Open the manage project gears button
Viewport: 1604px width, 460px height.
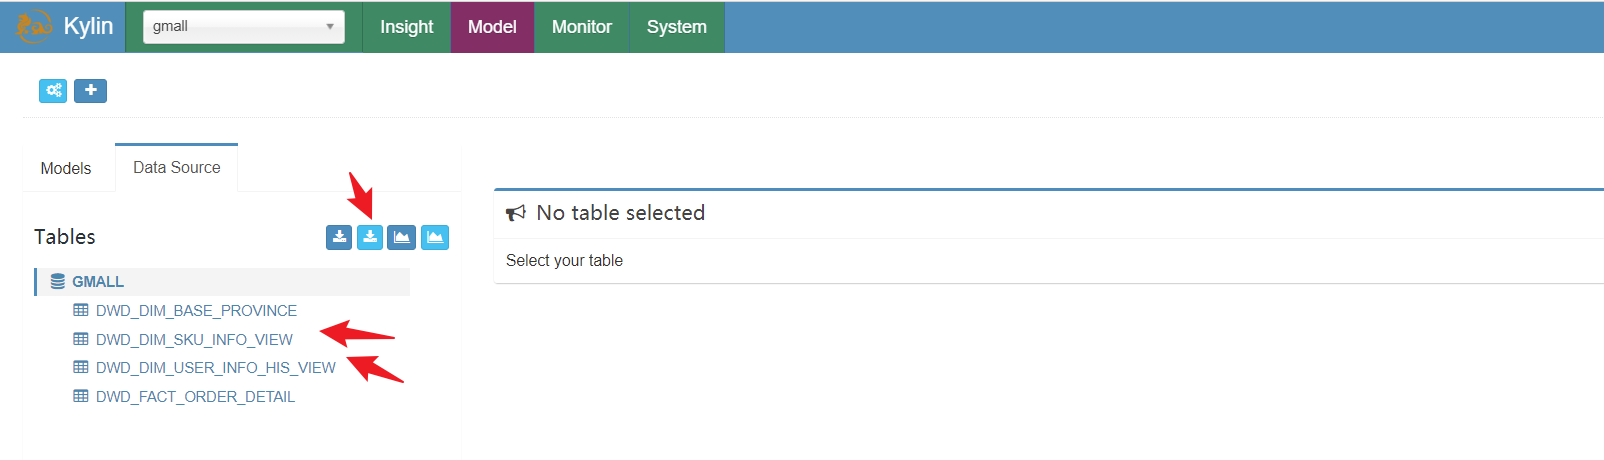53,91
